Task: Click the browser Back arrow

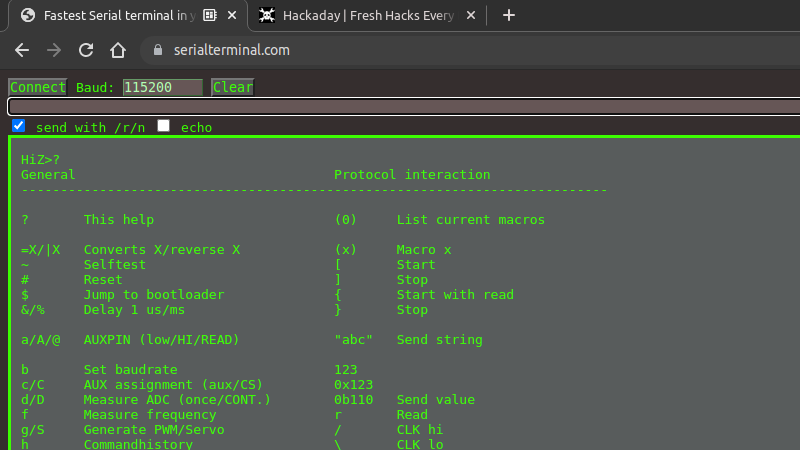Action: click(22, 50)
